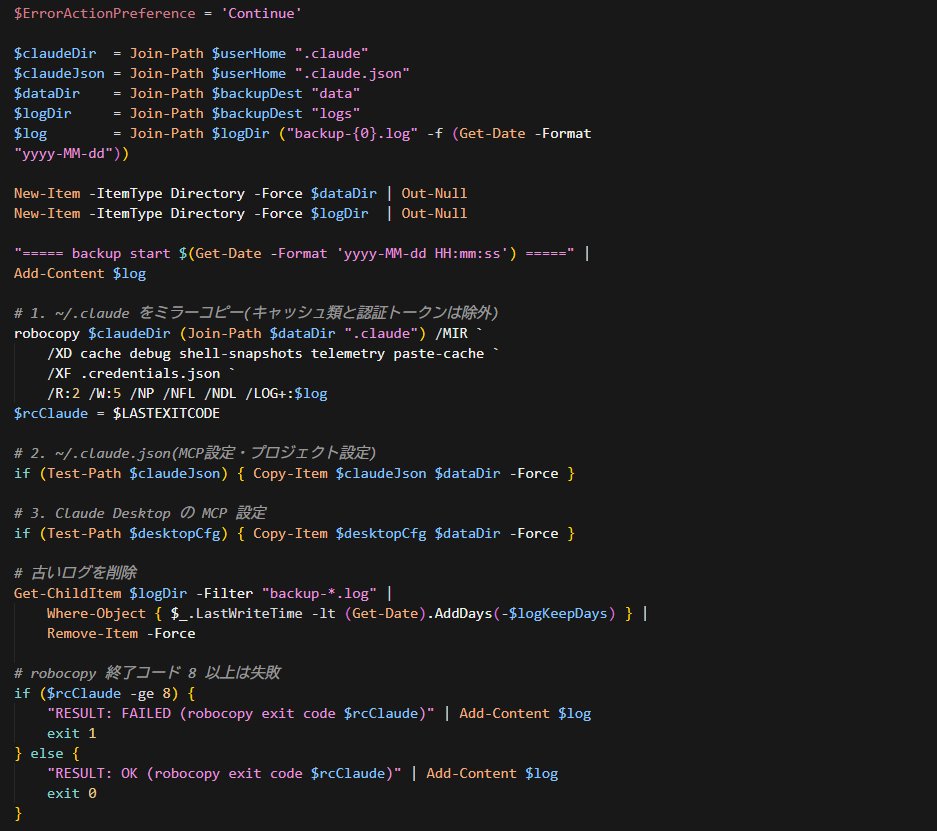Click the "RESULT: OK" string
This screenshot has width=937, height=831.
tap(224, 774)
